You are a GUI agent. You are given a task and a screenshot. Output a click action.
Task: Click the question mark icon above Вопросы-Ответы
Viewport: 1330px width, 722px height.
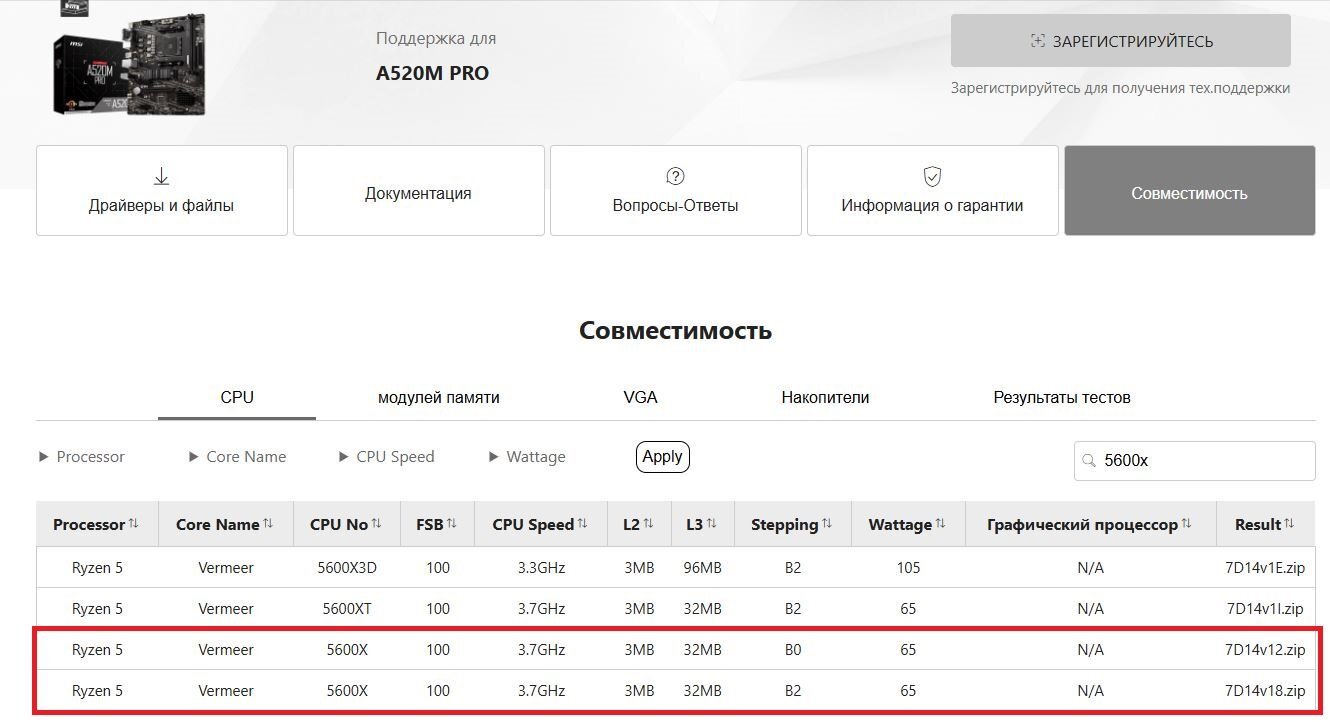point(675,177)
